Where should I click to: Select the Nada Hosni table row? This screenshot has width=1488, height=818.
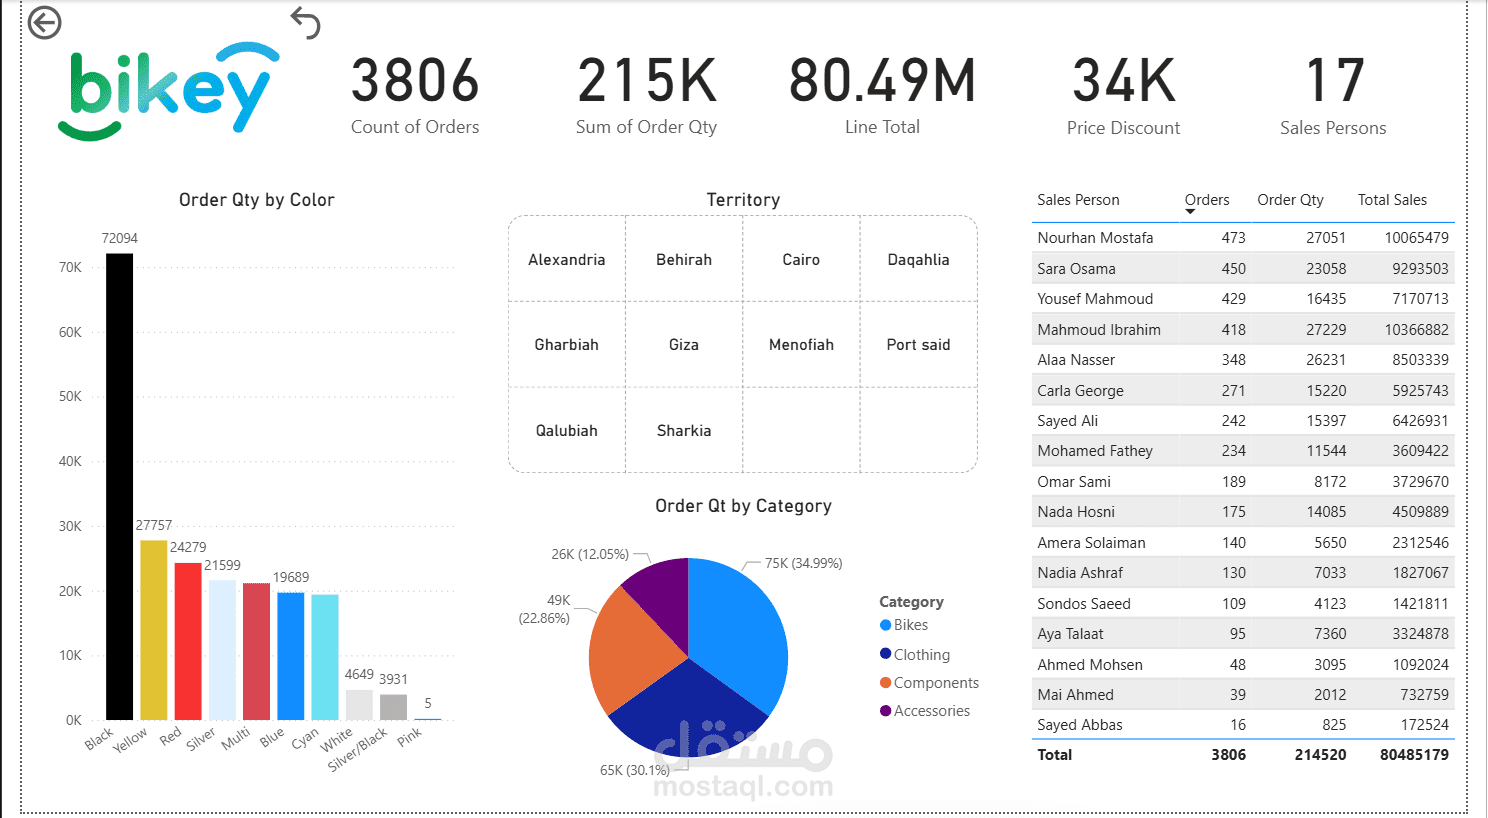tap(1243, 512)
